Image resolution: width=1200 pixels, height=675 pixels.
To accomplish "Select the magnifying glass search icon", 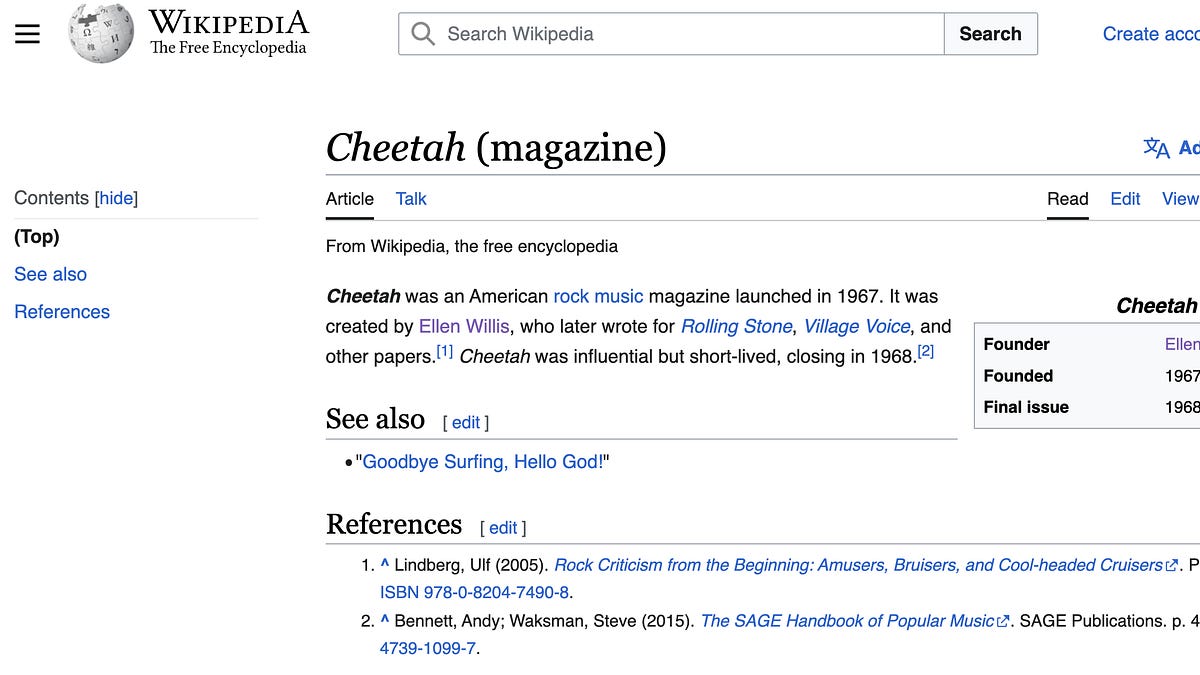I will (422, 33).
